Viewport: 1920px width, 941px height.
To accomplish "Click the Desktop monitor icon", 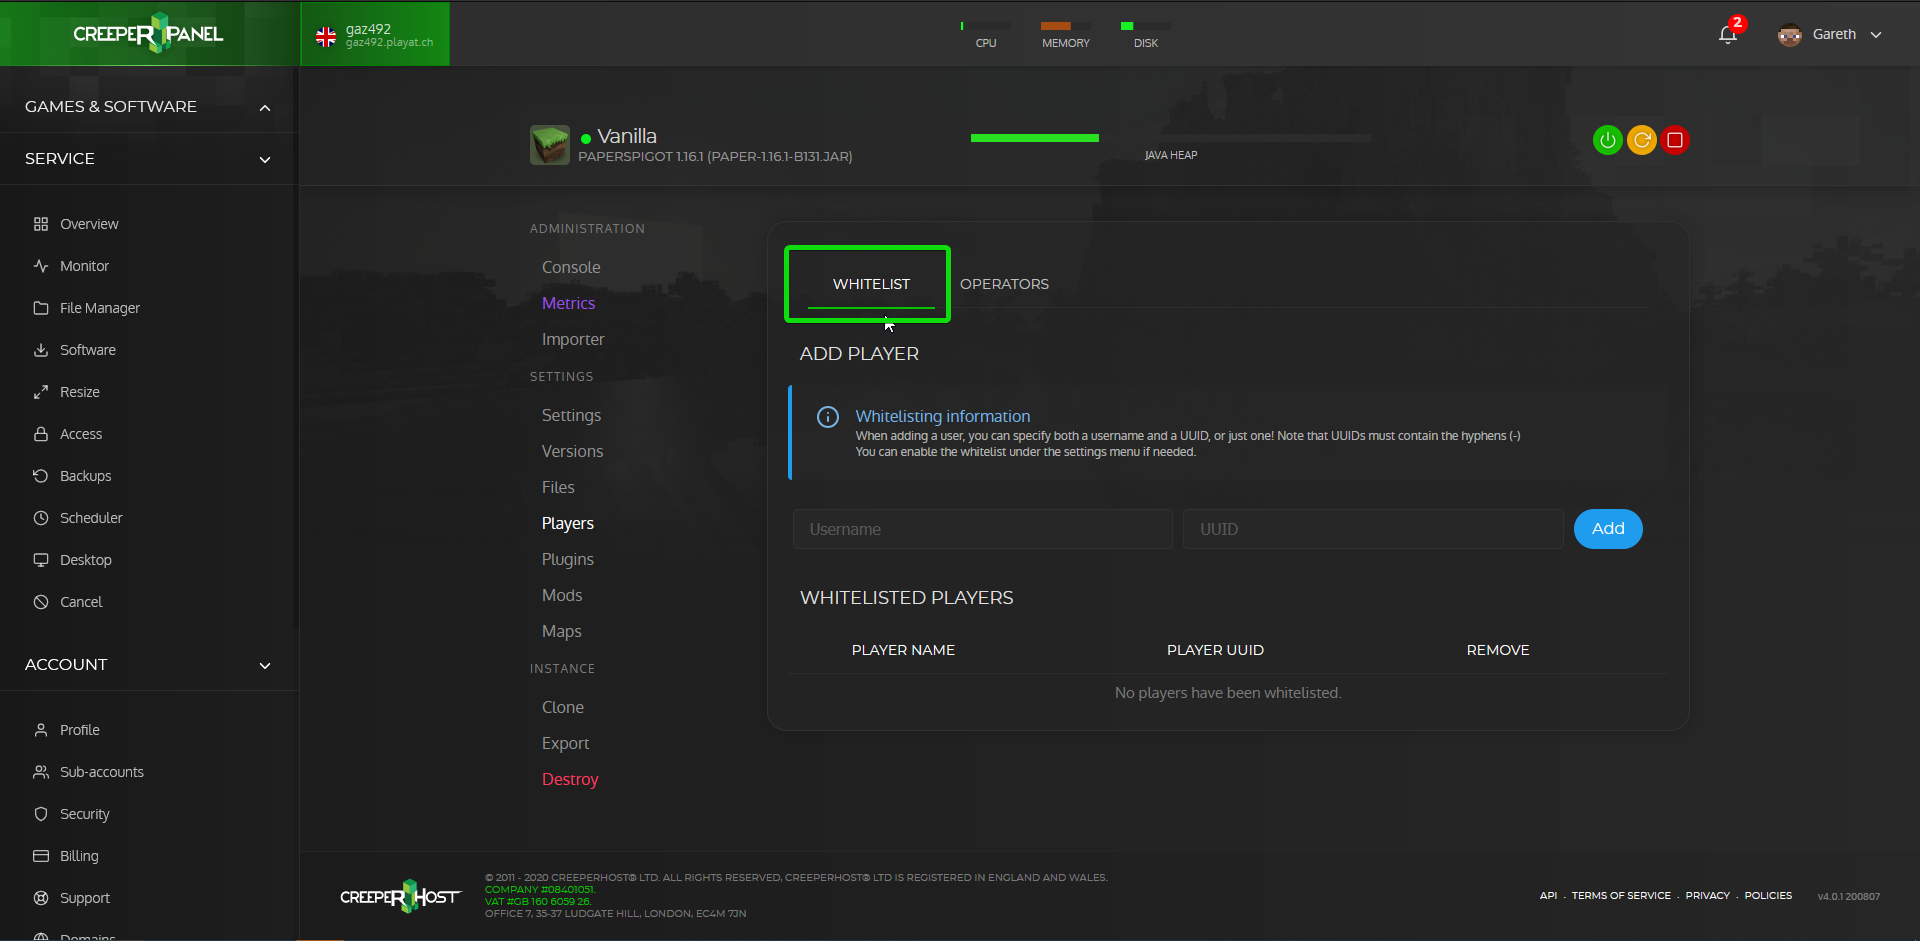I will [x=41, y=560].
